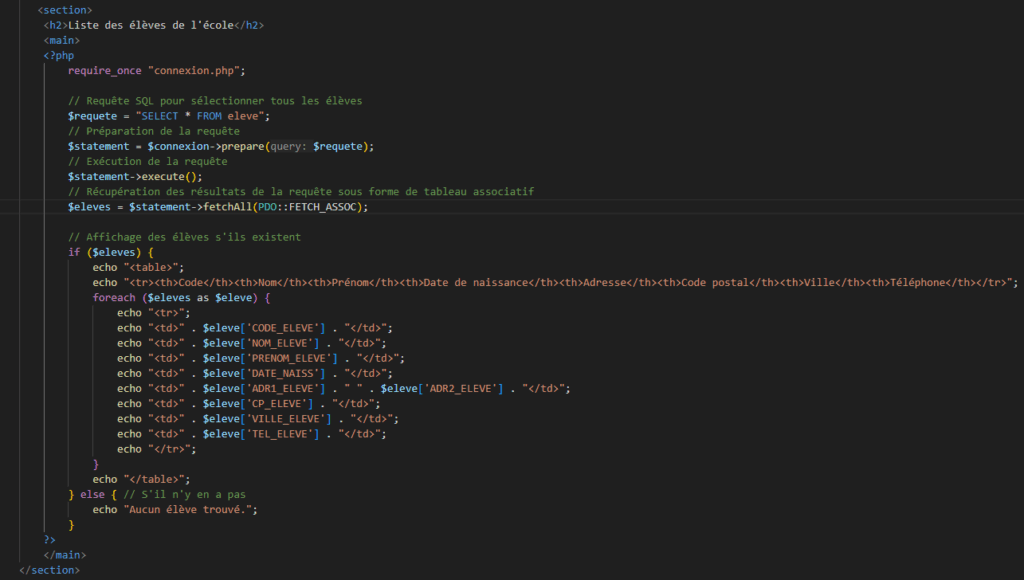Click the 'CODE_ELEVE' array key
Viewport: 1024px width, 580px height.
(289, 328)
